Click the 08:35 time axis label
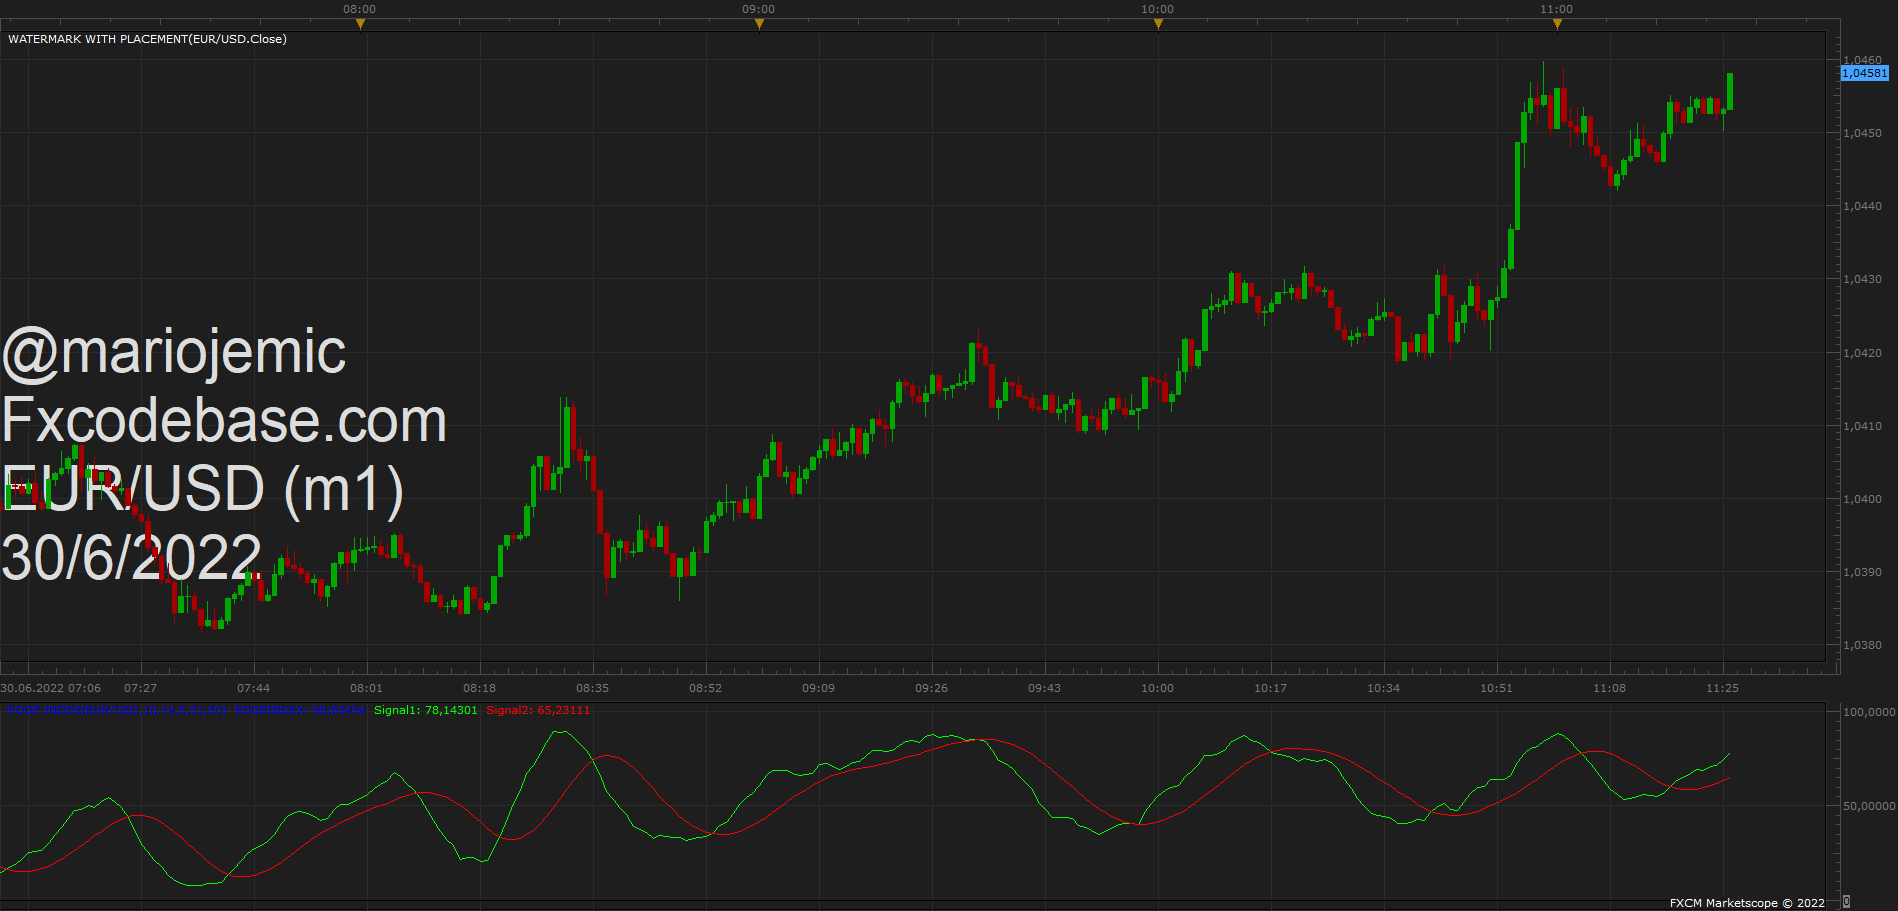The height and width of the screenshot is (911, 1898). point(592,688)
